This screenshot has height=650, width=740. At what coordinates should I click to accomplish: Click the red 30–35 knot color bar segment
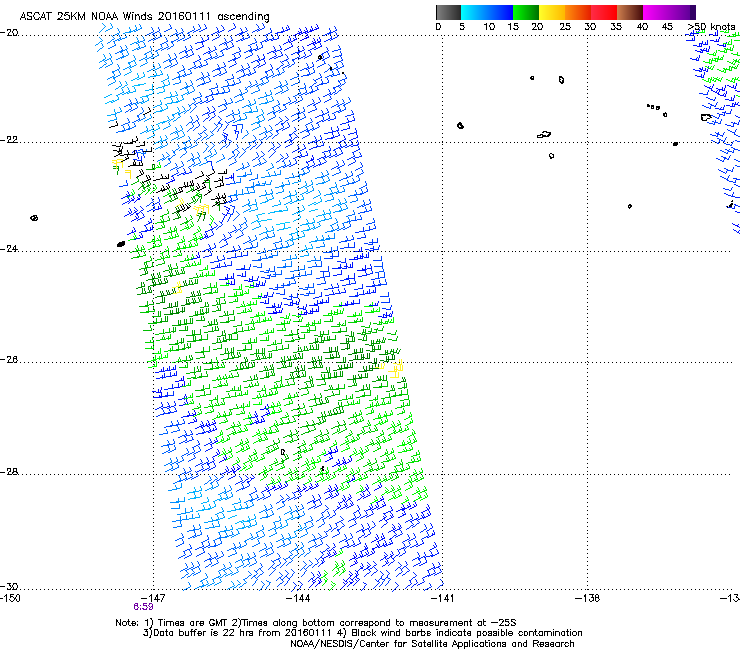604,12
